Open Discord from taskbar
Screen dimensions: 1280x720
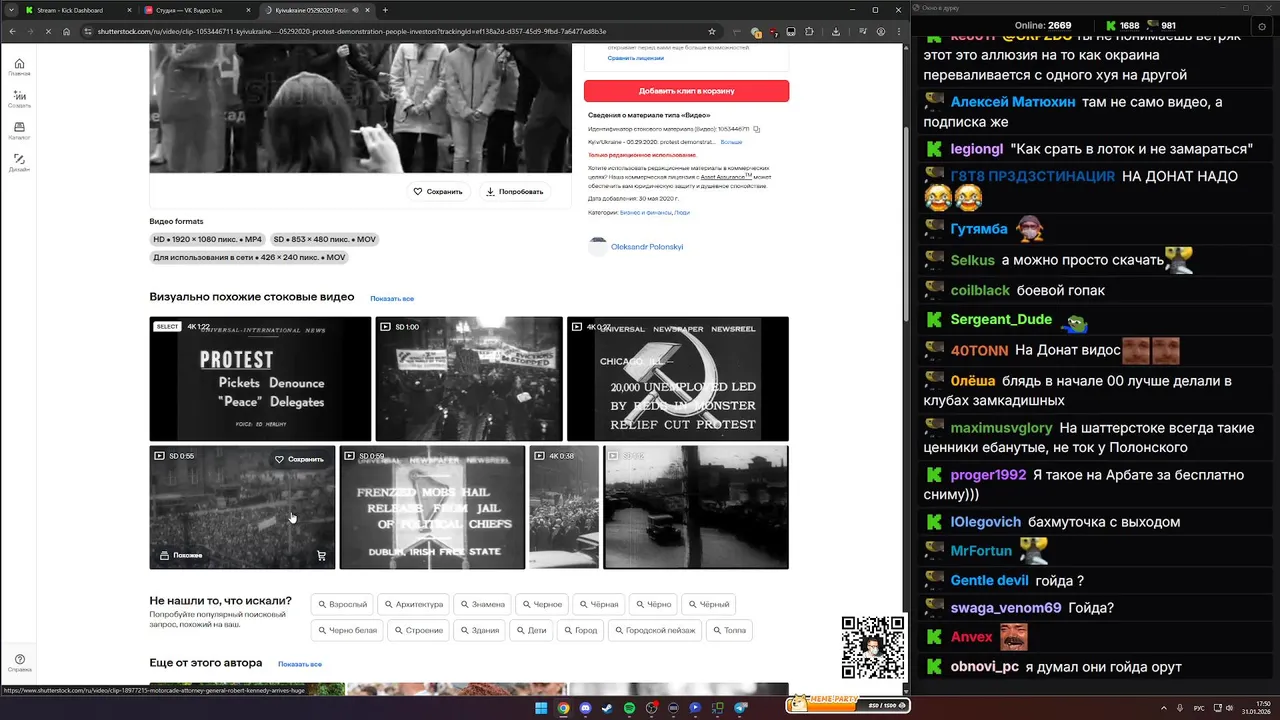click(x=585, y=708)
